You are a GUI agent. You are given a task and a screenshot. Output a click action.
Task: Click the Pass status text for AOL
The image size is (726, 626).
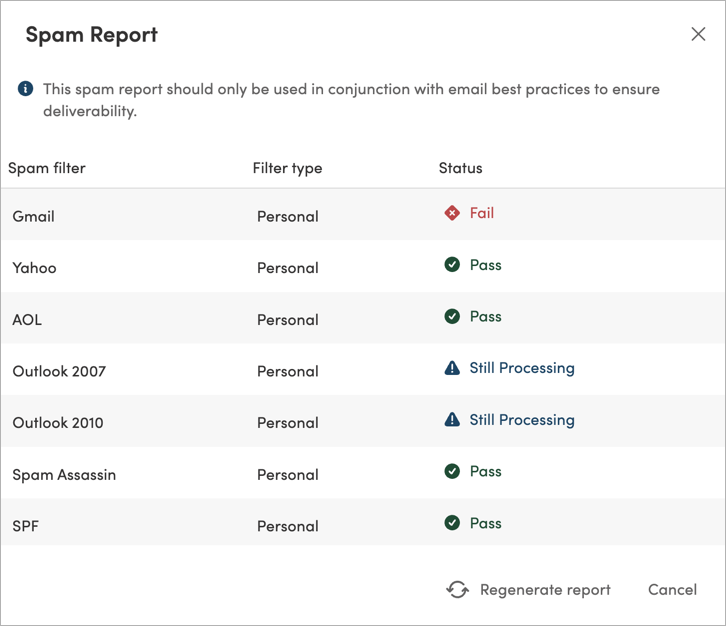pos(486,316)
